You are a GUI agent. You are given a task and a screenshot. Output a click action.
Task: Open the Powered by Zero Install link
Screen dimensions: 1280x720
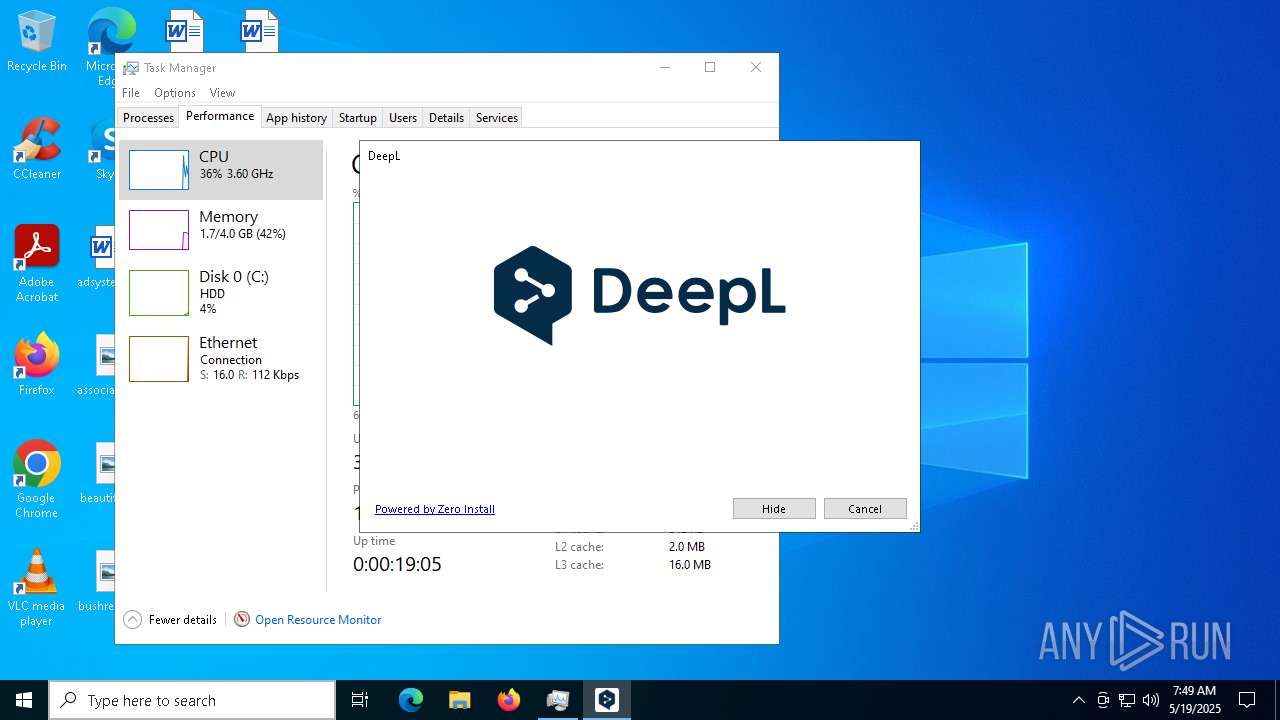435,509
